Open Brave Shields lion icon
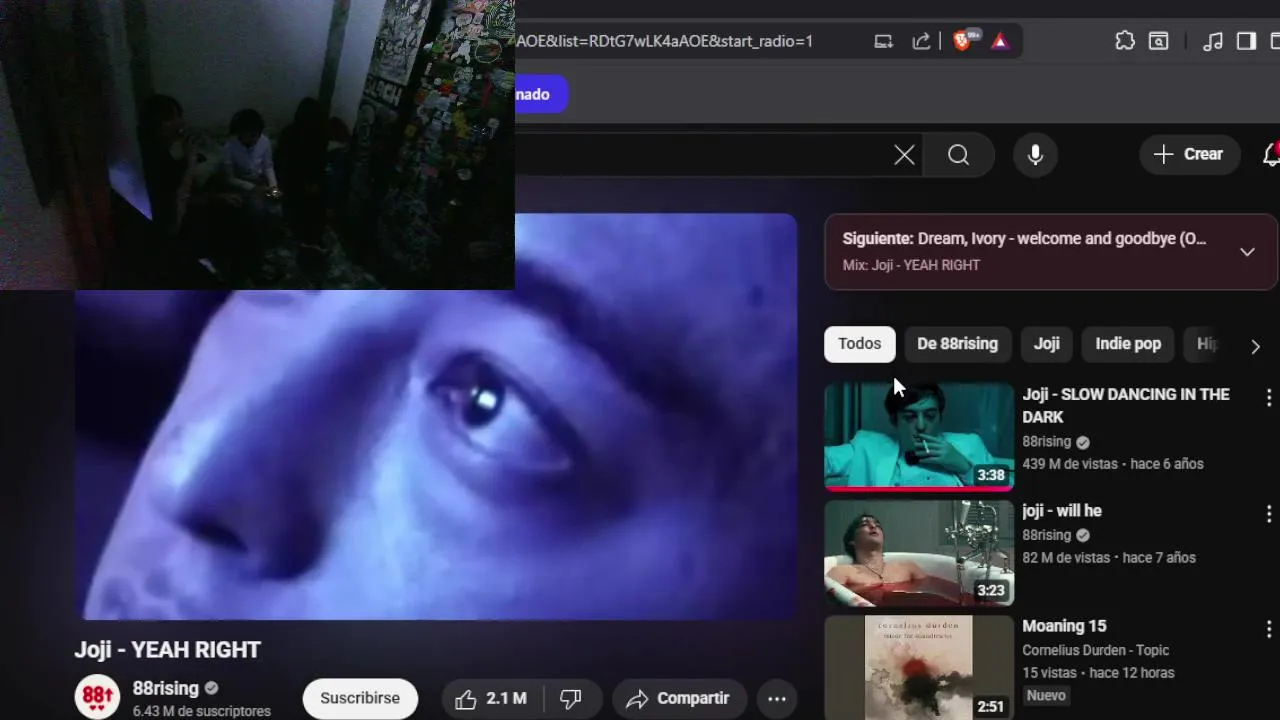 tap(964, 41)
